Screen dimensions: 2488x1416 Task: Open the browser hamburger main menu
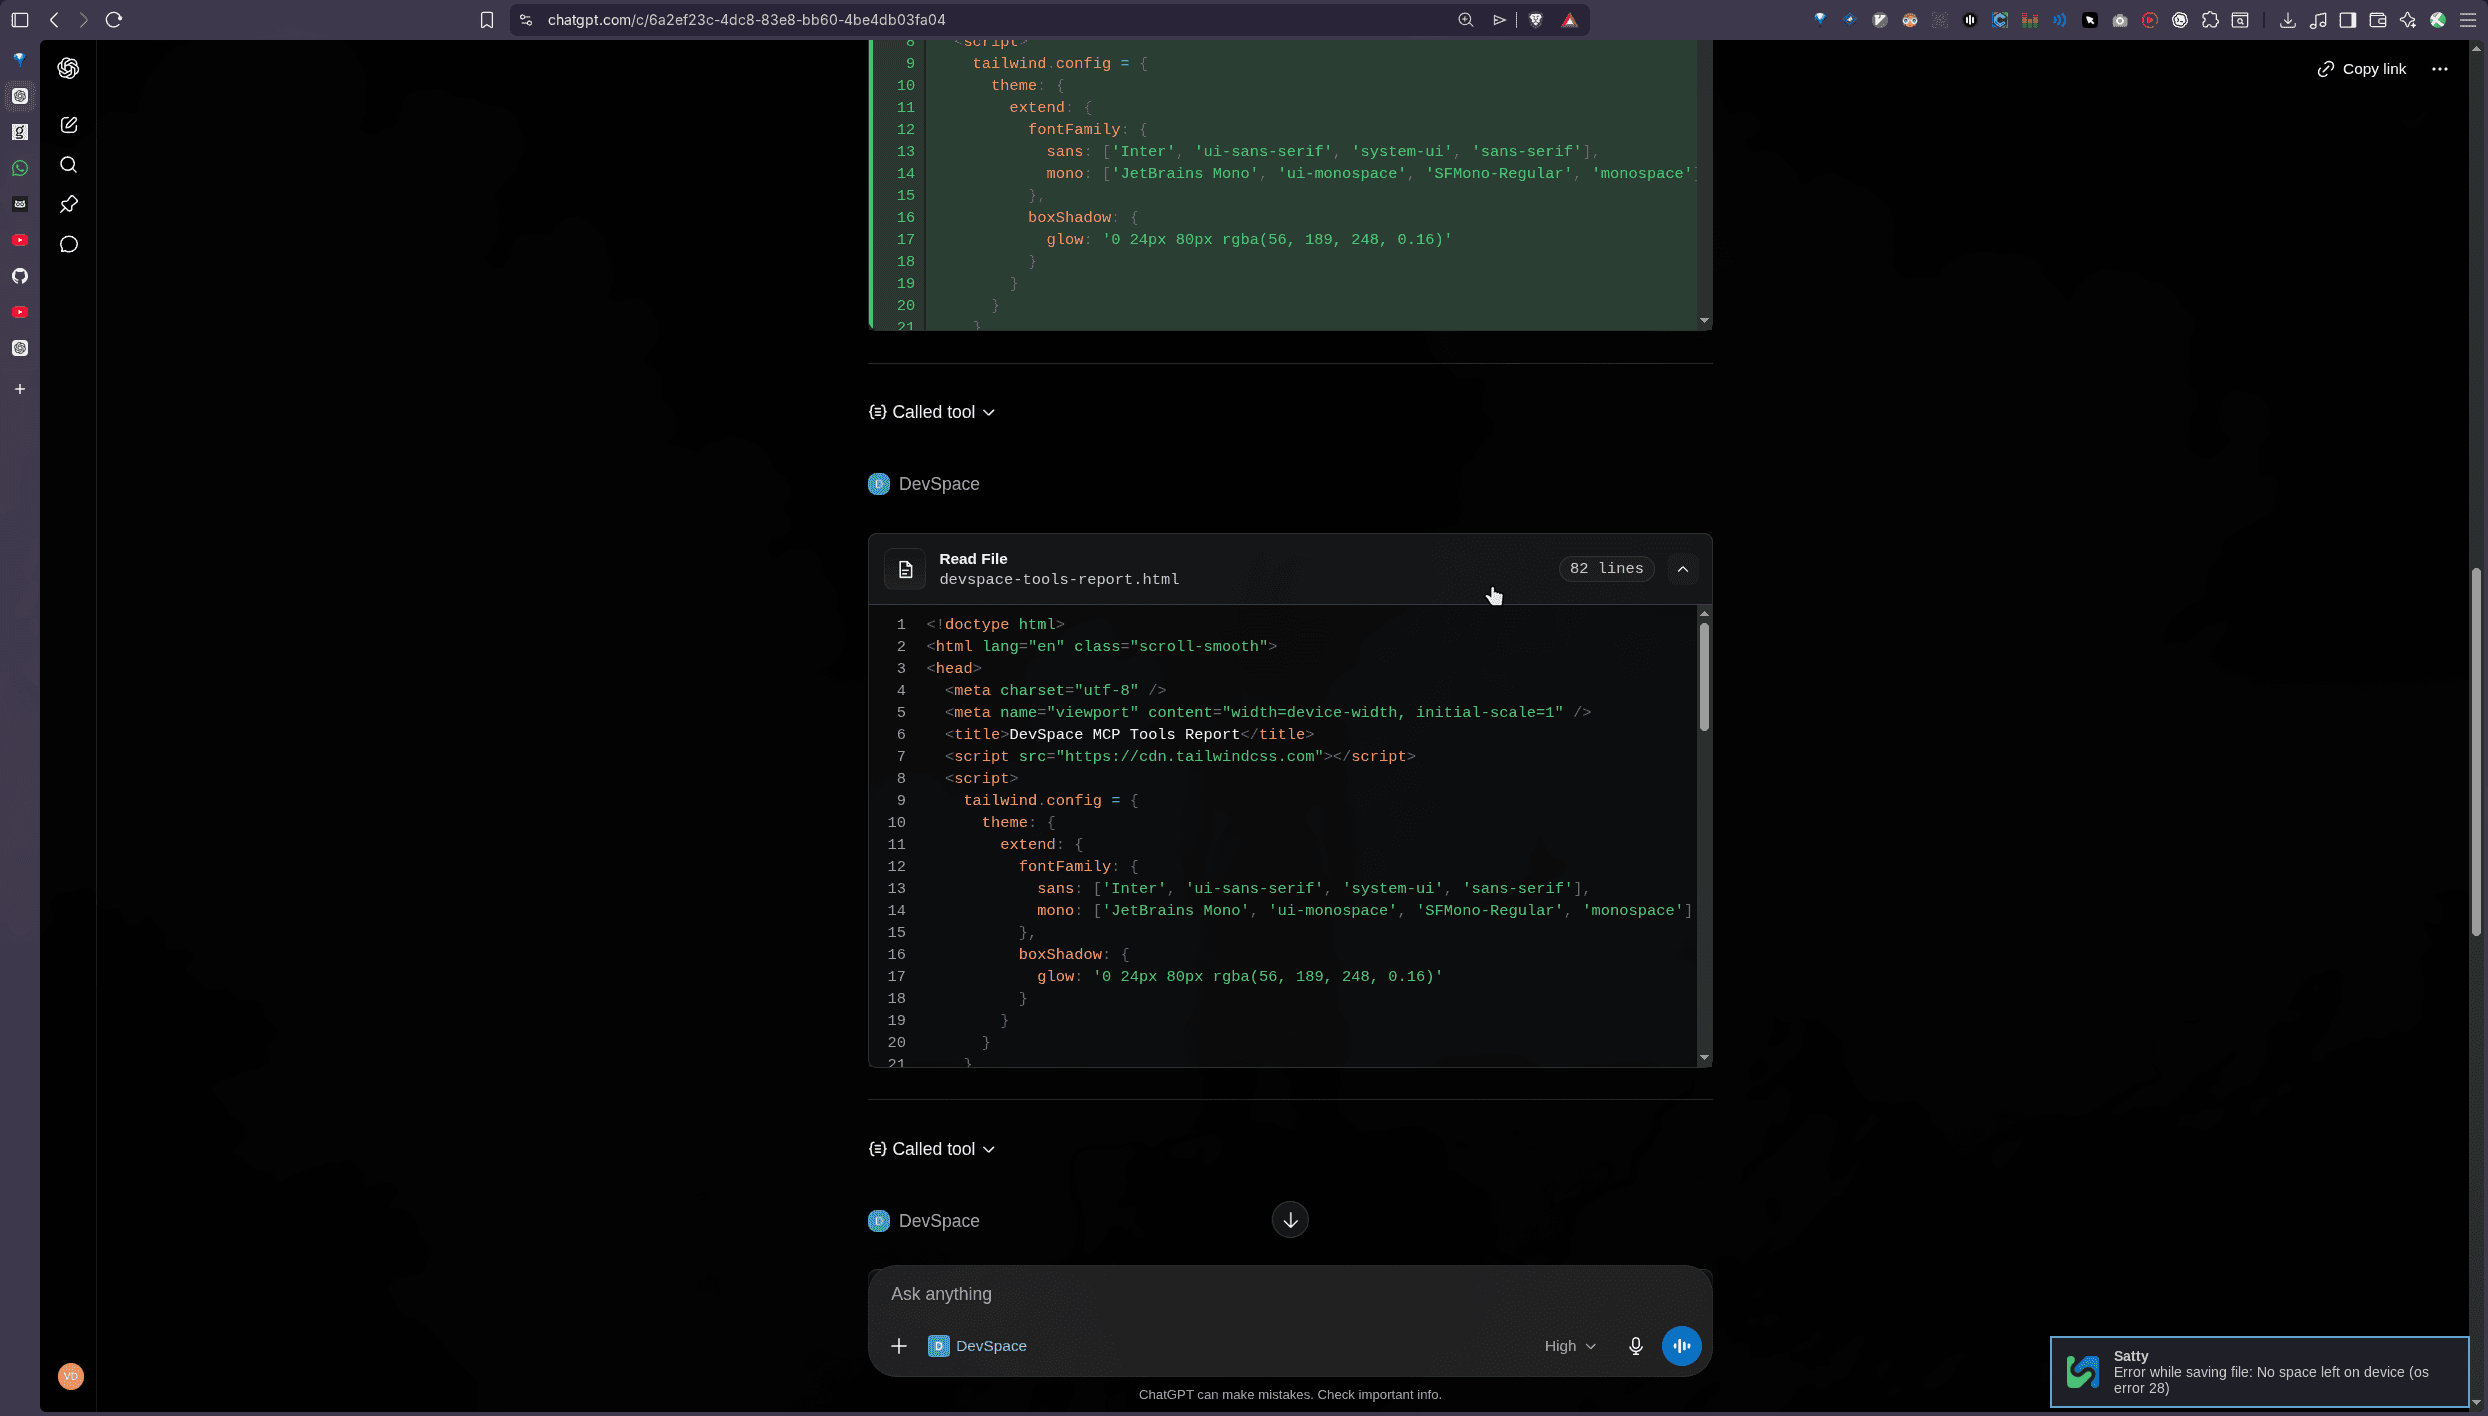click(2468, 20)
